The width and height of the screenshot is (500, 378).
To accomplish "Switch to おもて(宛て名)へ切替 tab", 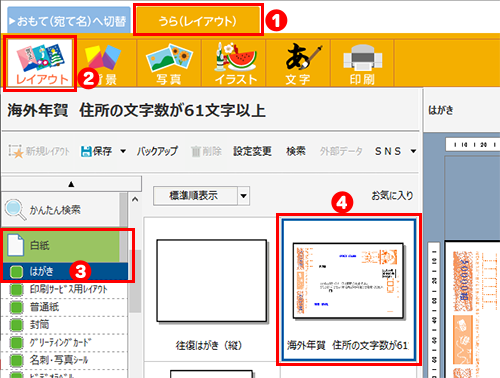I will 69,21.
